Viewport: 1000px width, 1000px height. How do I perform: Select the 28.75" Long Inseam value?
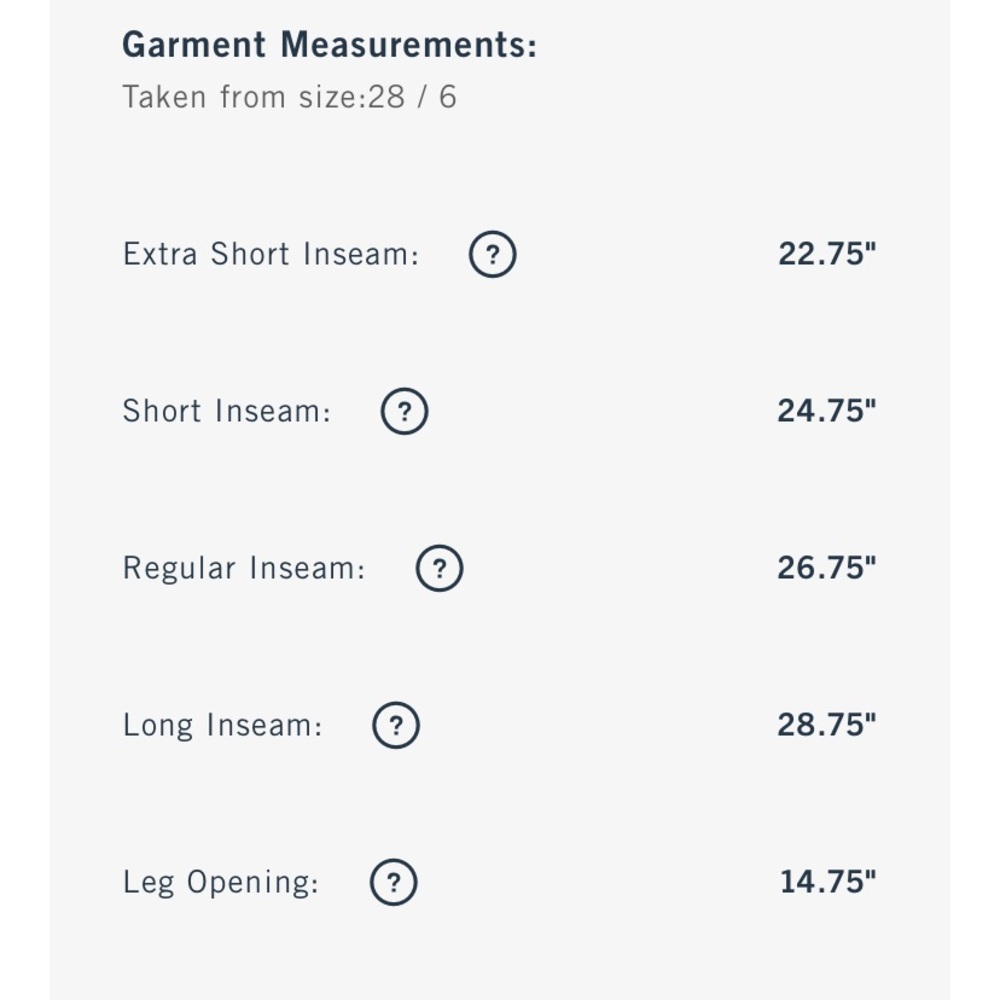coord(827,725)
